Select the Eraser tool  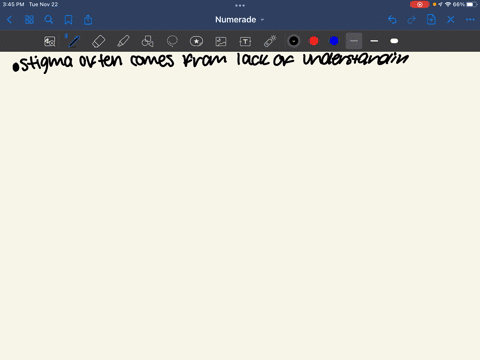click(x=99, y=41)
